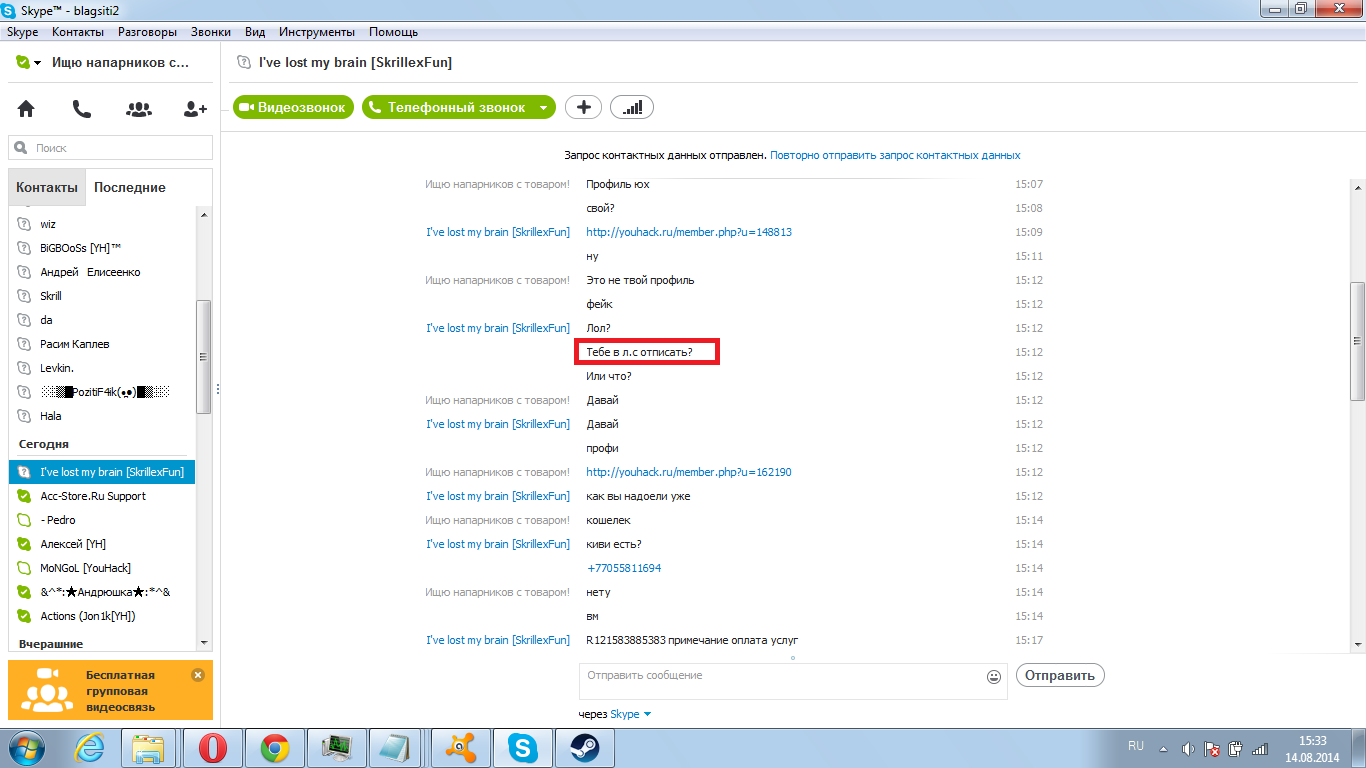
Task: Open Avast antivirus taskbar icon
Action: click(x=459, y=747)
